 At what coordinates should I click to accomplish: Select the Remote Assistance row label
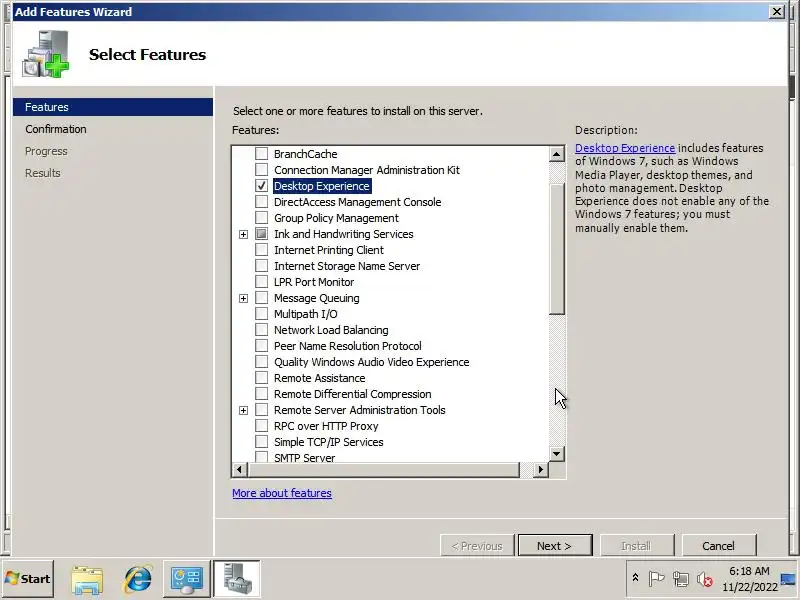click(x=319, y=378)
